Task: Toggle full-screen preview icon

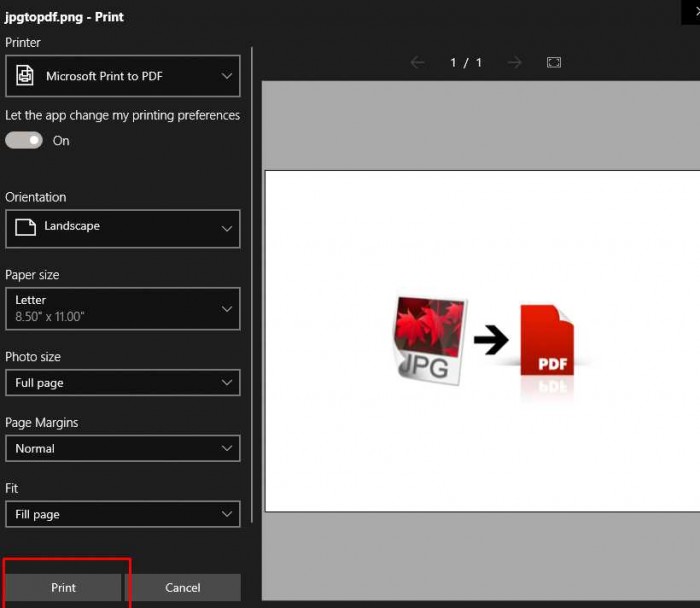Action: pyautogui.click(x=554, y=62)
